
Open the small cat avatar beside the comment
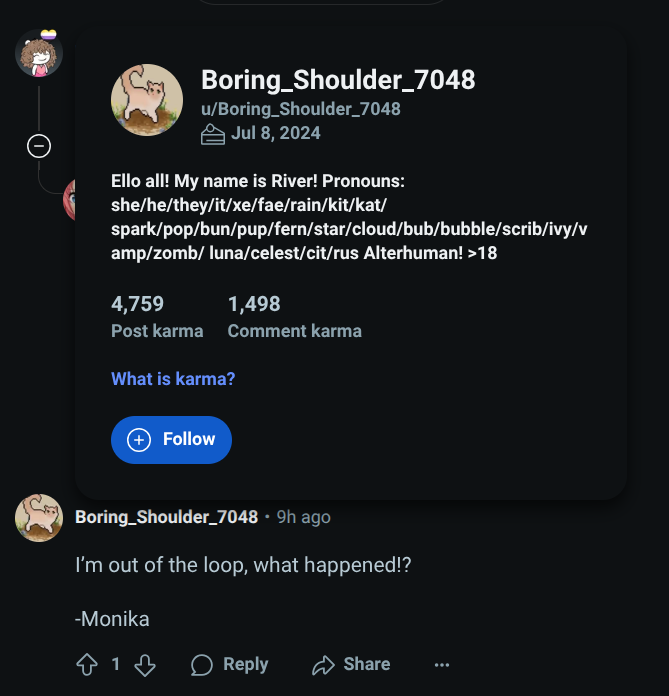(x=39, y=517)
